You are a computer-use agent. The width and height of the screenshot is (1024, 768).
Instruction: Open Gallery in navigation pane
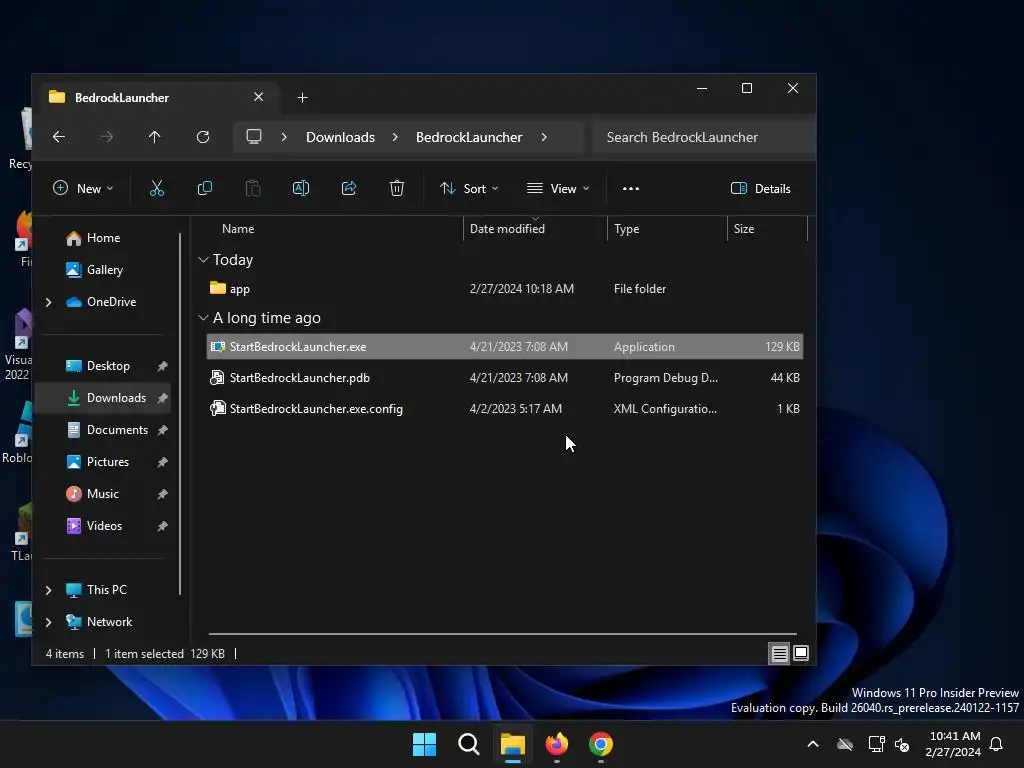point(104,270)
